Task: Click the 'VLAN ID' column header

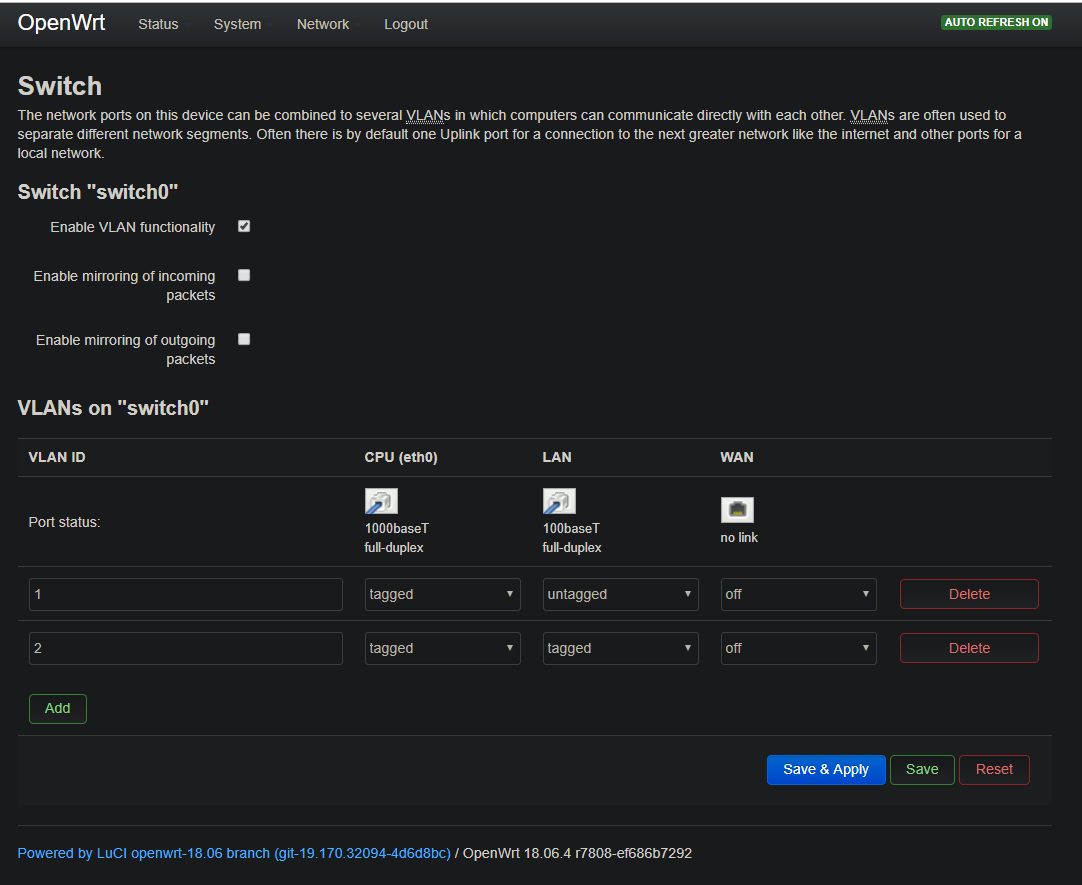Action: 57,457
